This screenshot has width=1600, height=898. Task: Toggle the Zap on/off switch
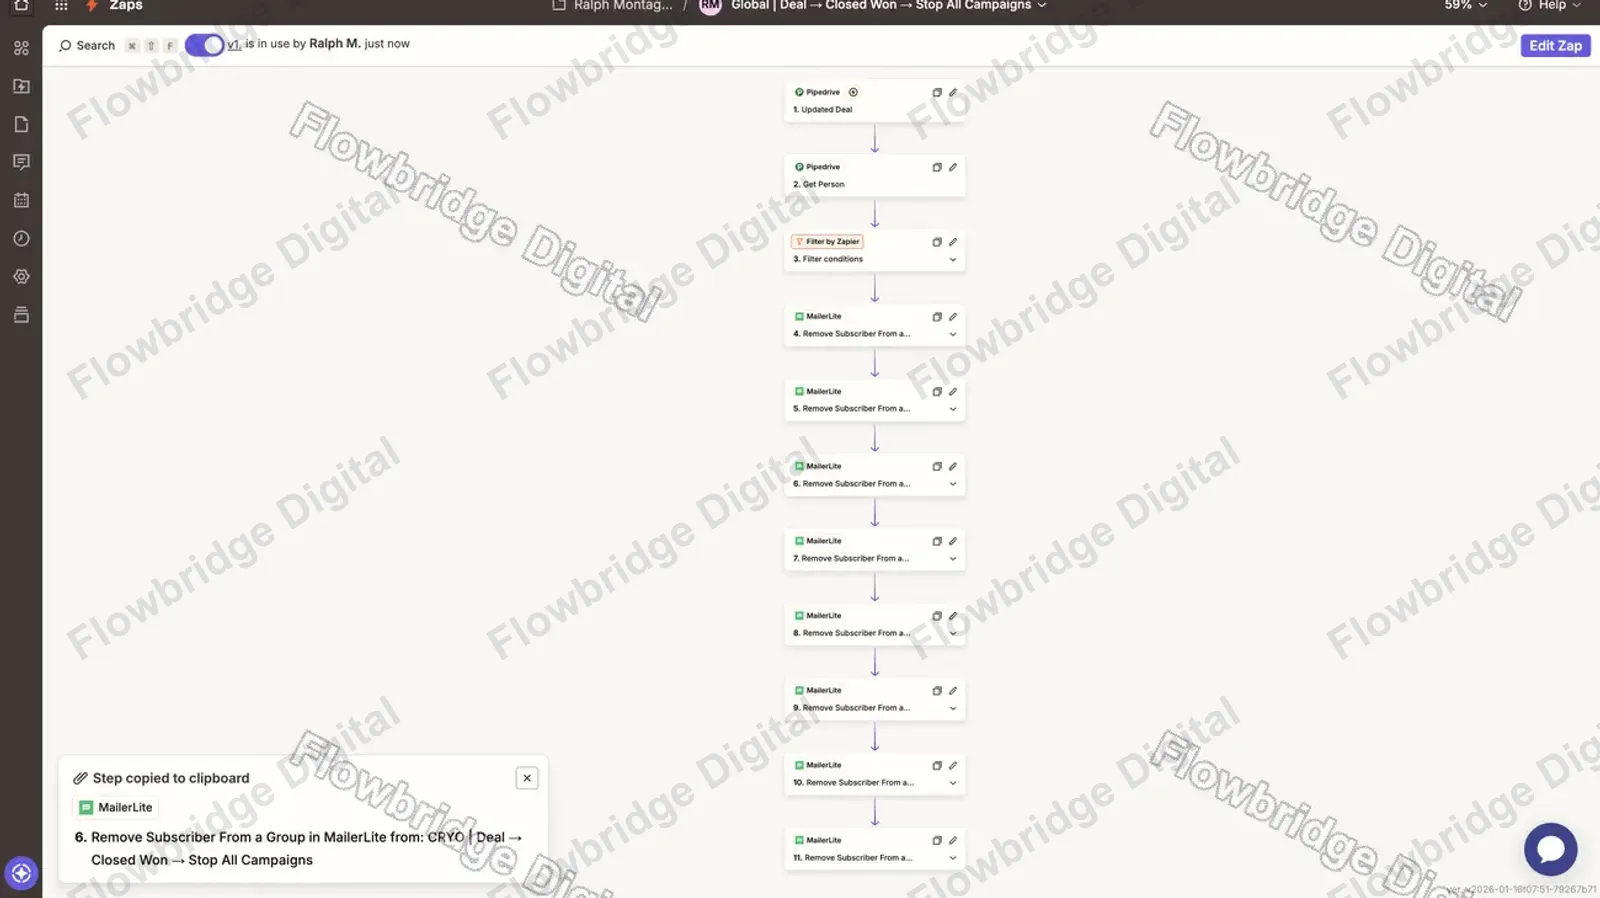204,45
